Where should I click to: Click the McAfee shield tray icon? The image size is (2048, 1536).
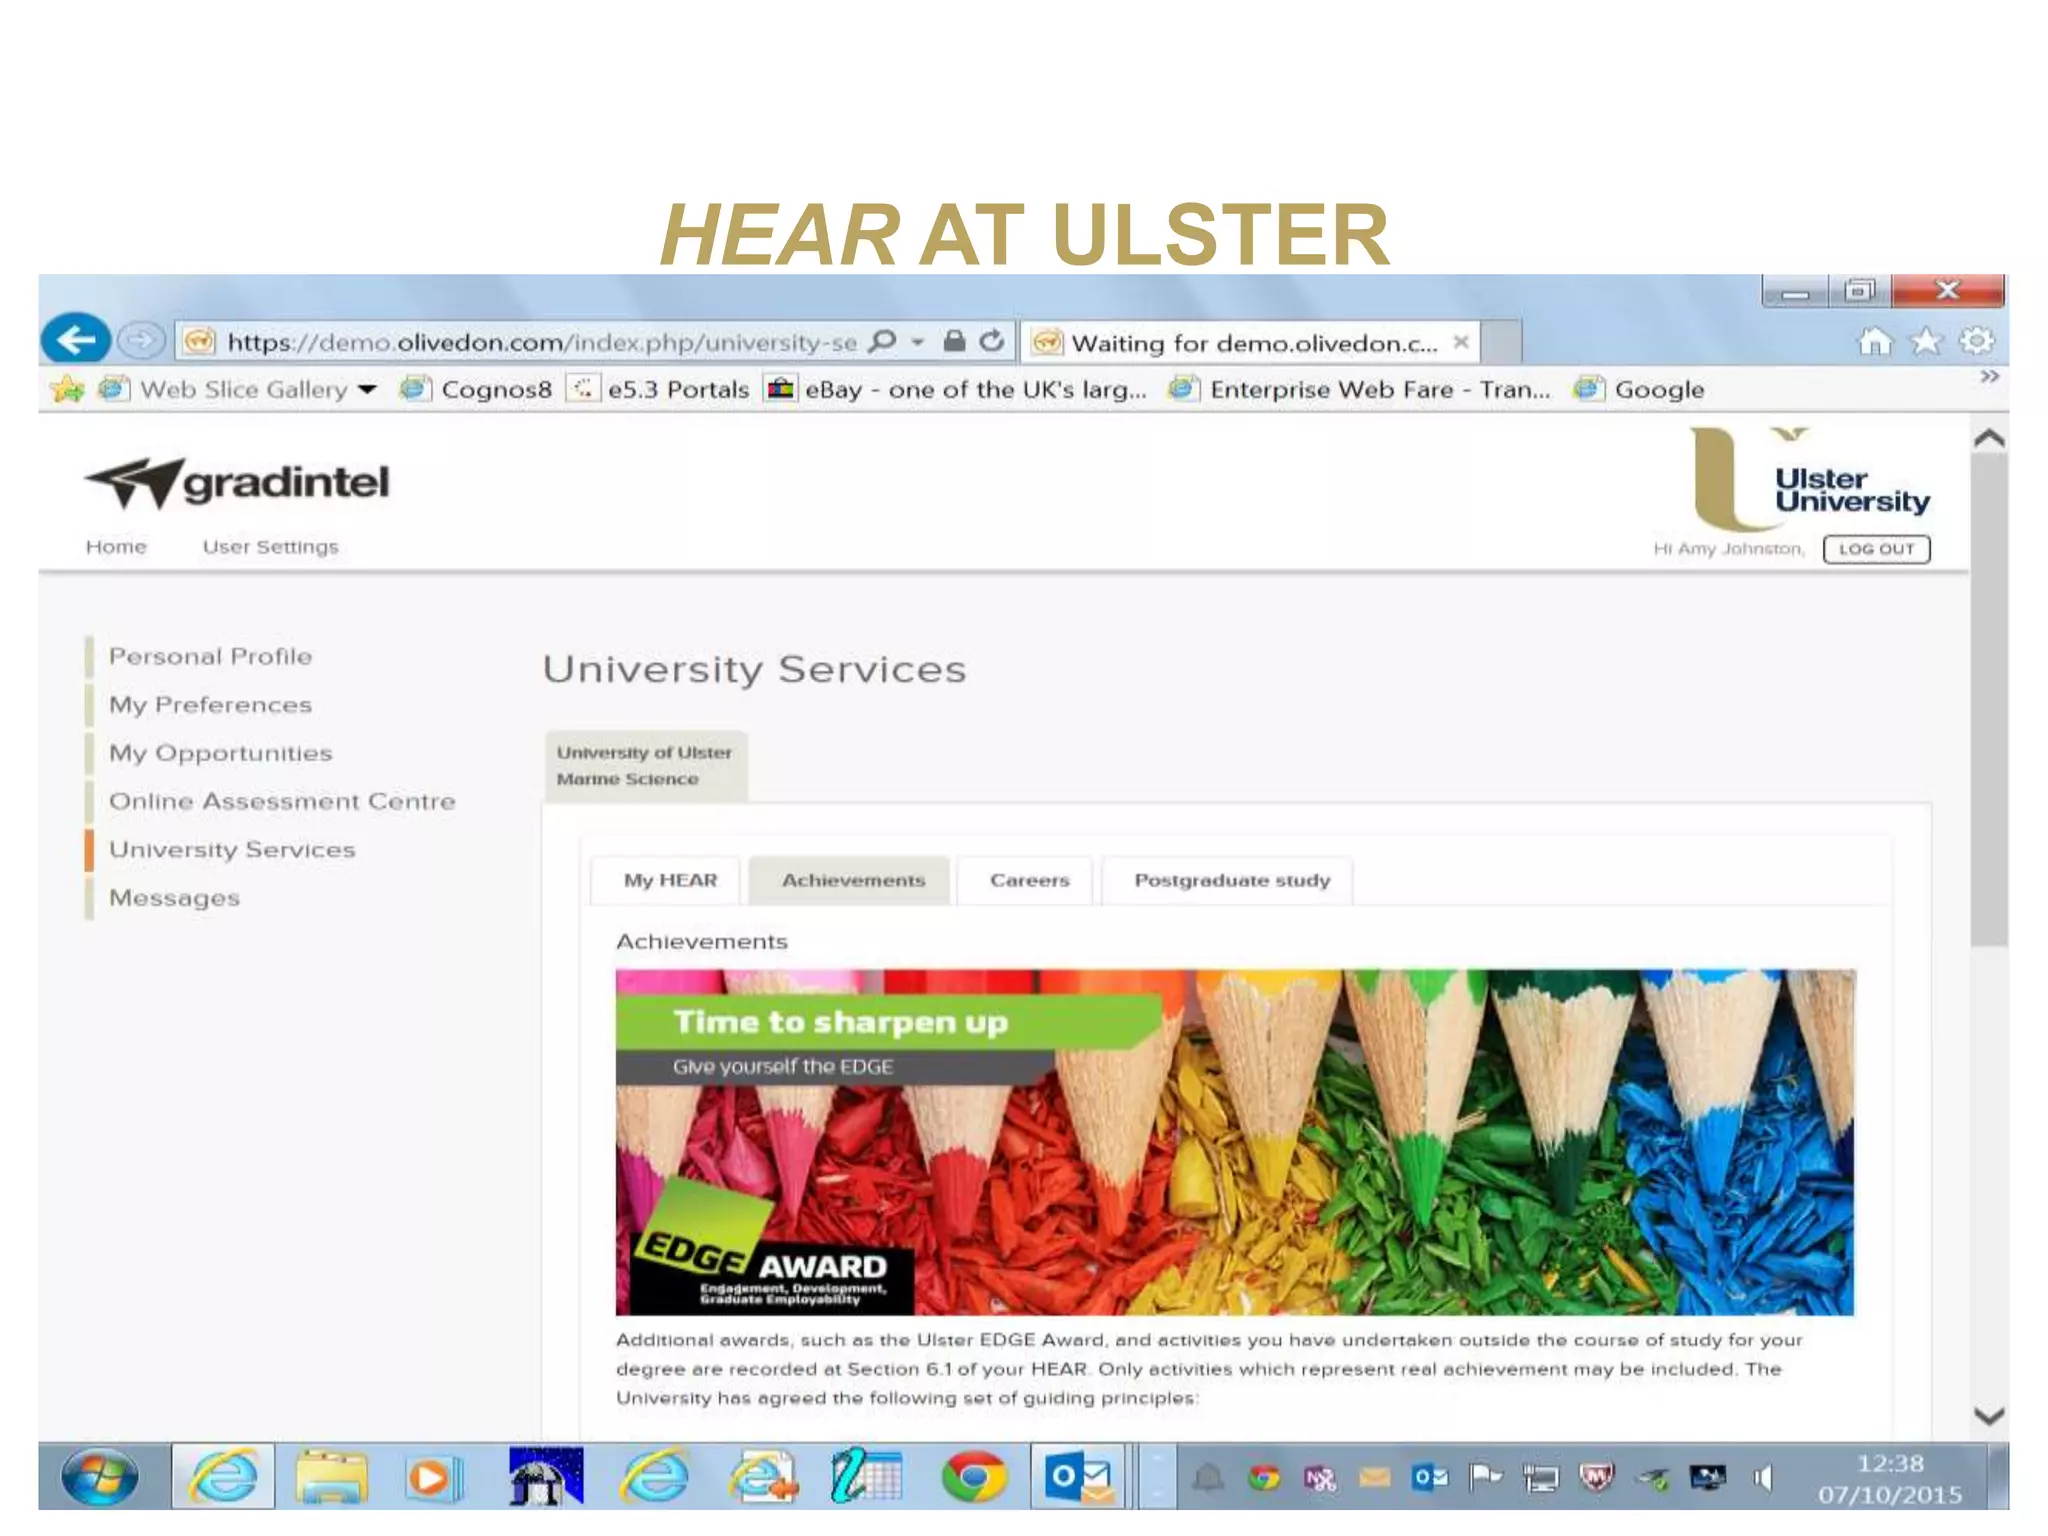click(1596, 1477)
